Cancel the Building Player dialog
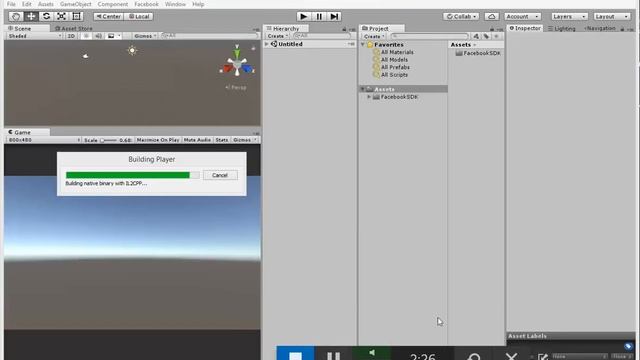The height and width of the screenshot is (360, 640). coord(220,175)
